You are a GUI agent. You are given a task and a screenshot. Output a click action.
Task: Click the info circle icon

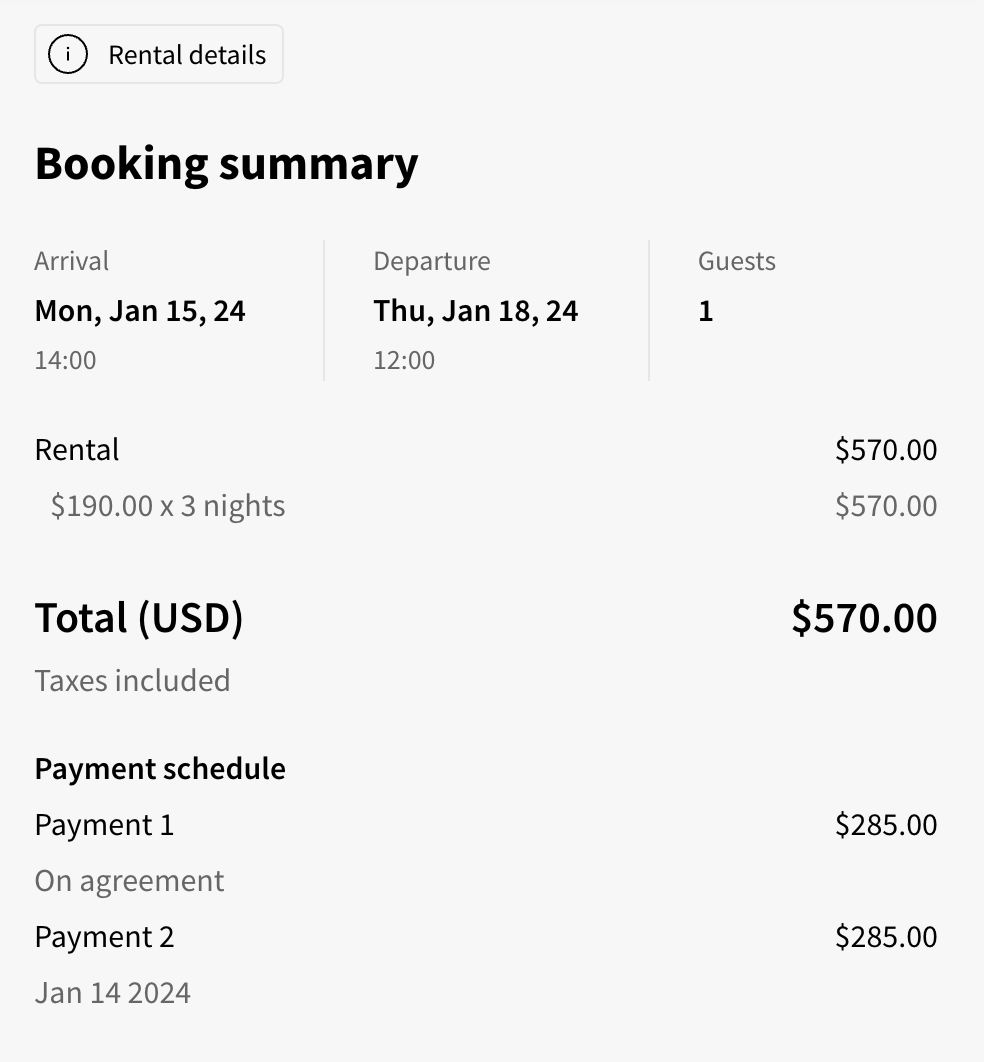pos(68,54)
